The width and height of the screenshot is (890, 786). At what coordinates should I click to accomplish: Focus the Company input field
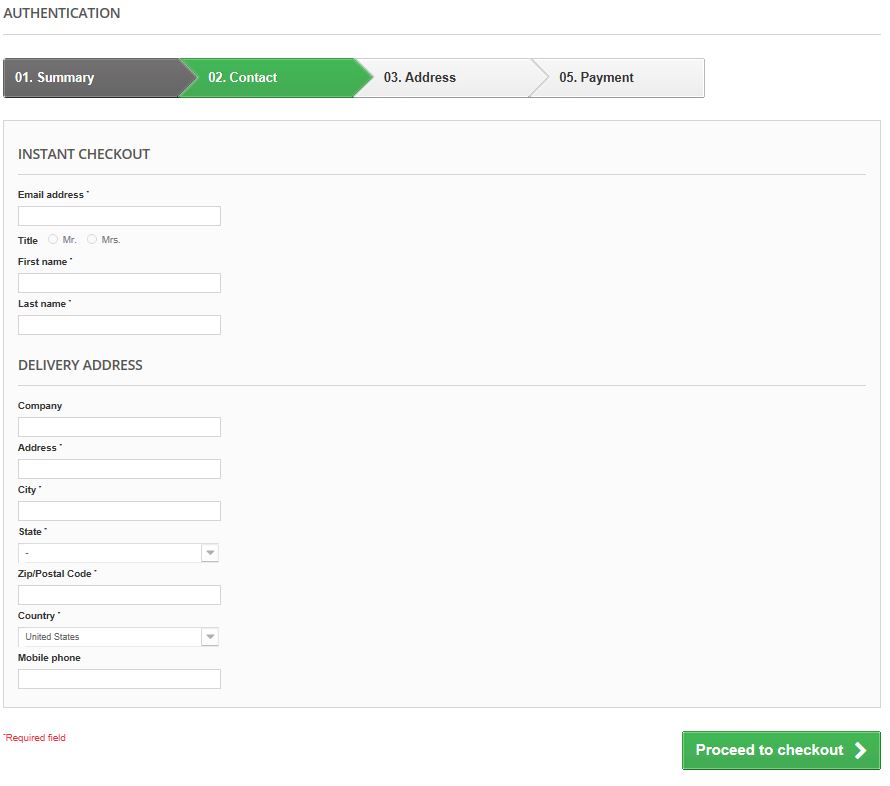pyautogui.click(x=119, y=427)
